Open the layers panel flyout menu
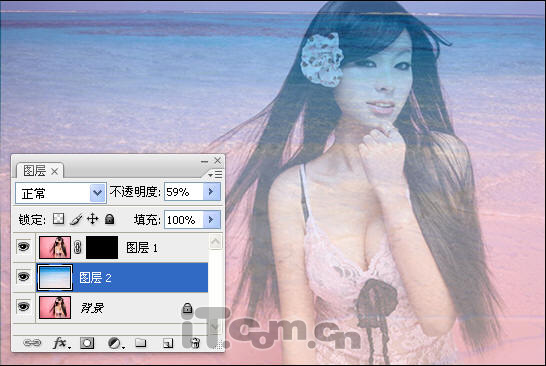Image resolution: width=546 pixels, height=366 pixels. click(x=215, y=174)
